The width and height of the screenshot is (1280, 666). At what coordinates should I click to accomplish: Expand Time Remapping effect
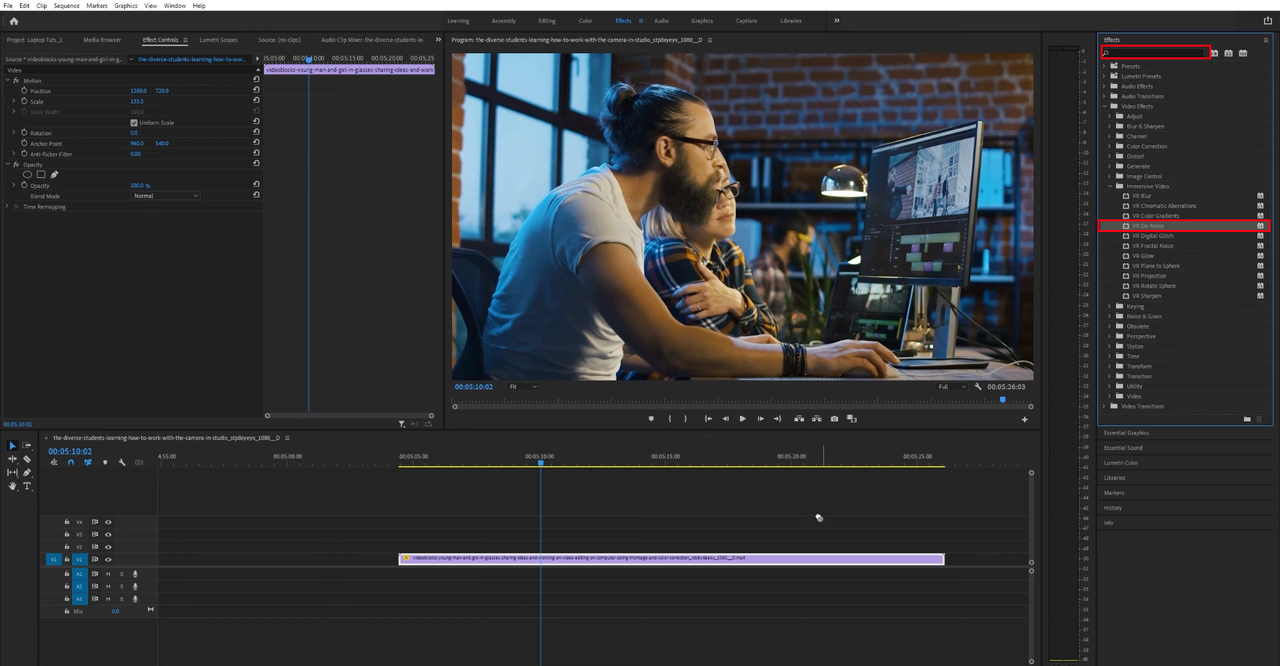click(x=8, y=207)
